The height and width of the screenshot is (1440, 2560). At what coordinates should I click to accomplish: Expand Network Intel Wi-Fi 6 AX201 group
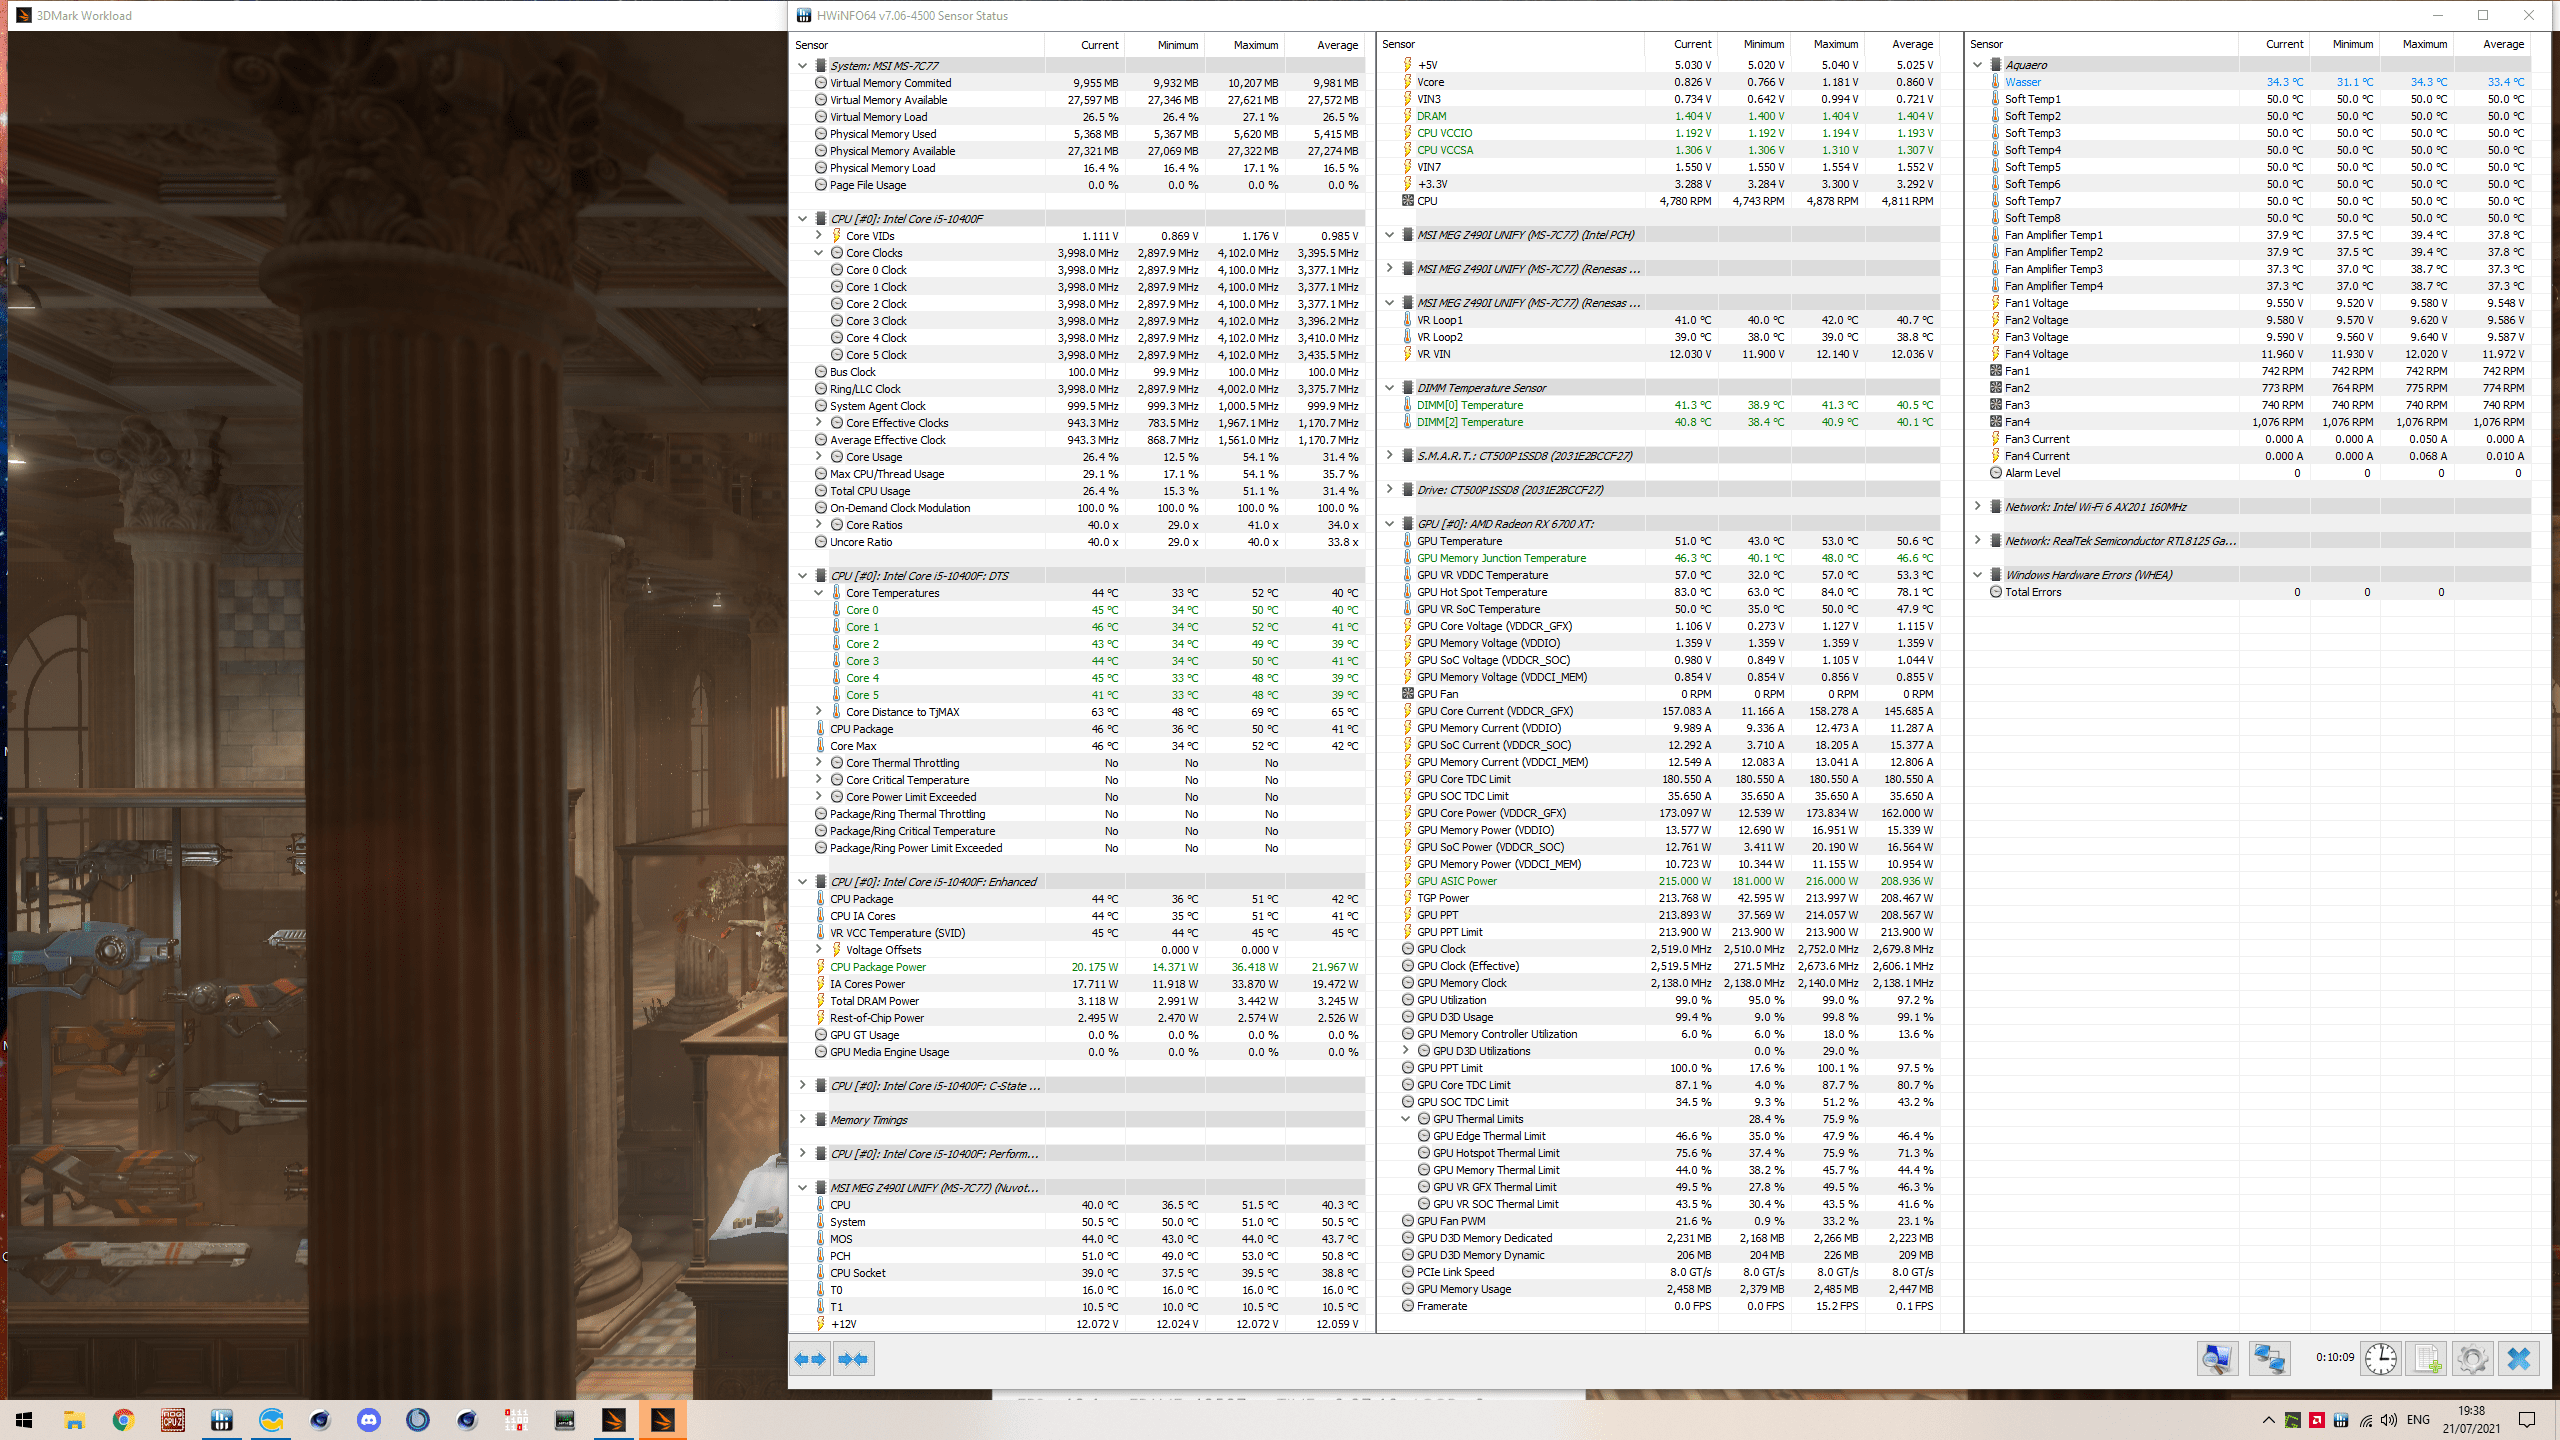pos(1977,507)
